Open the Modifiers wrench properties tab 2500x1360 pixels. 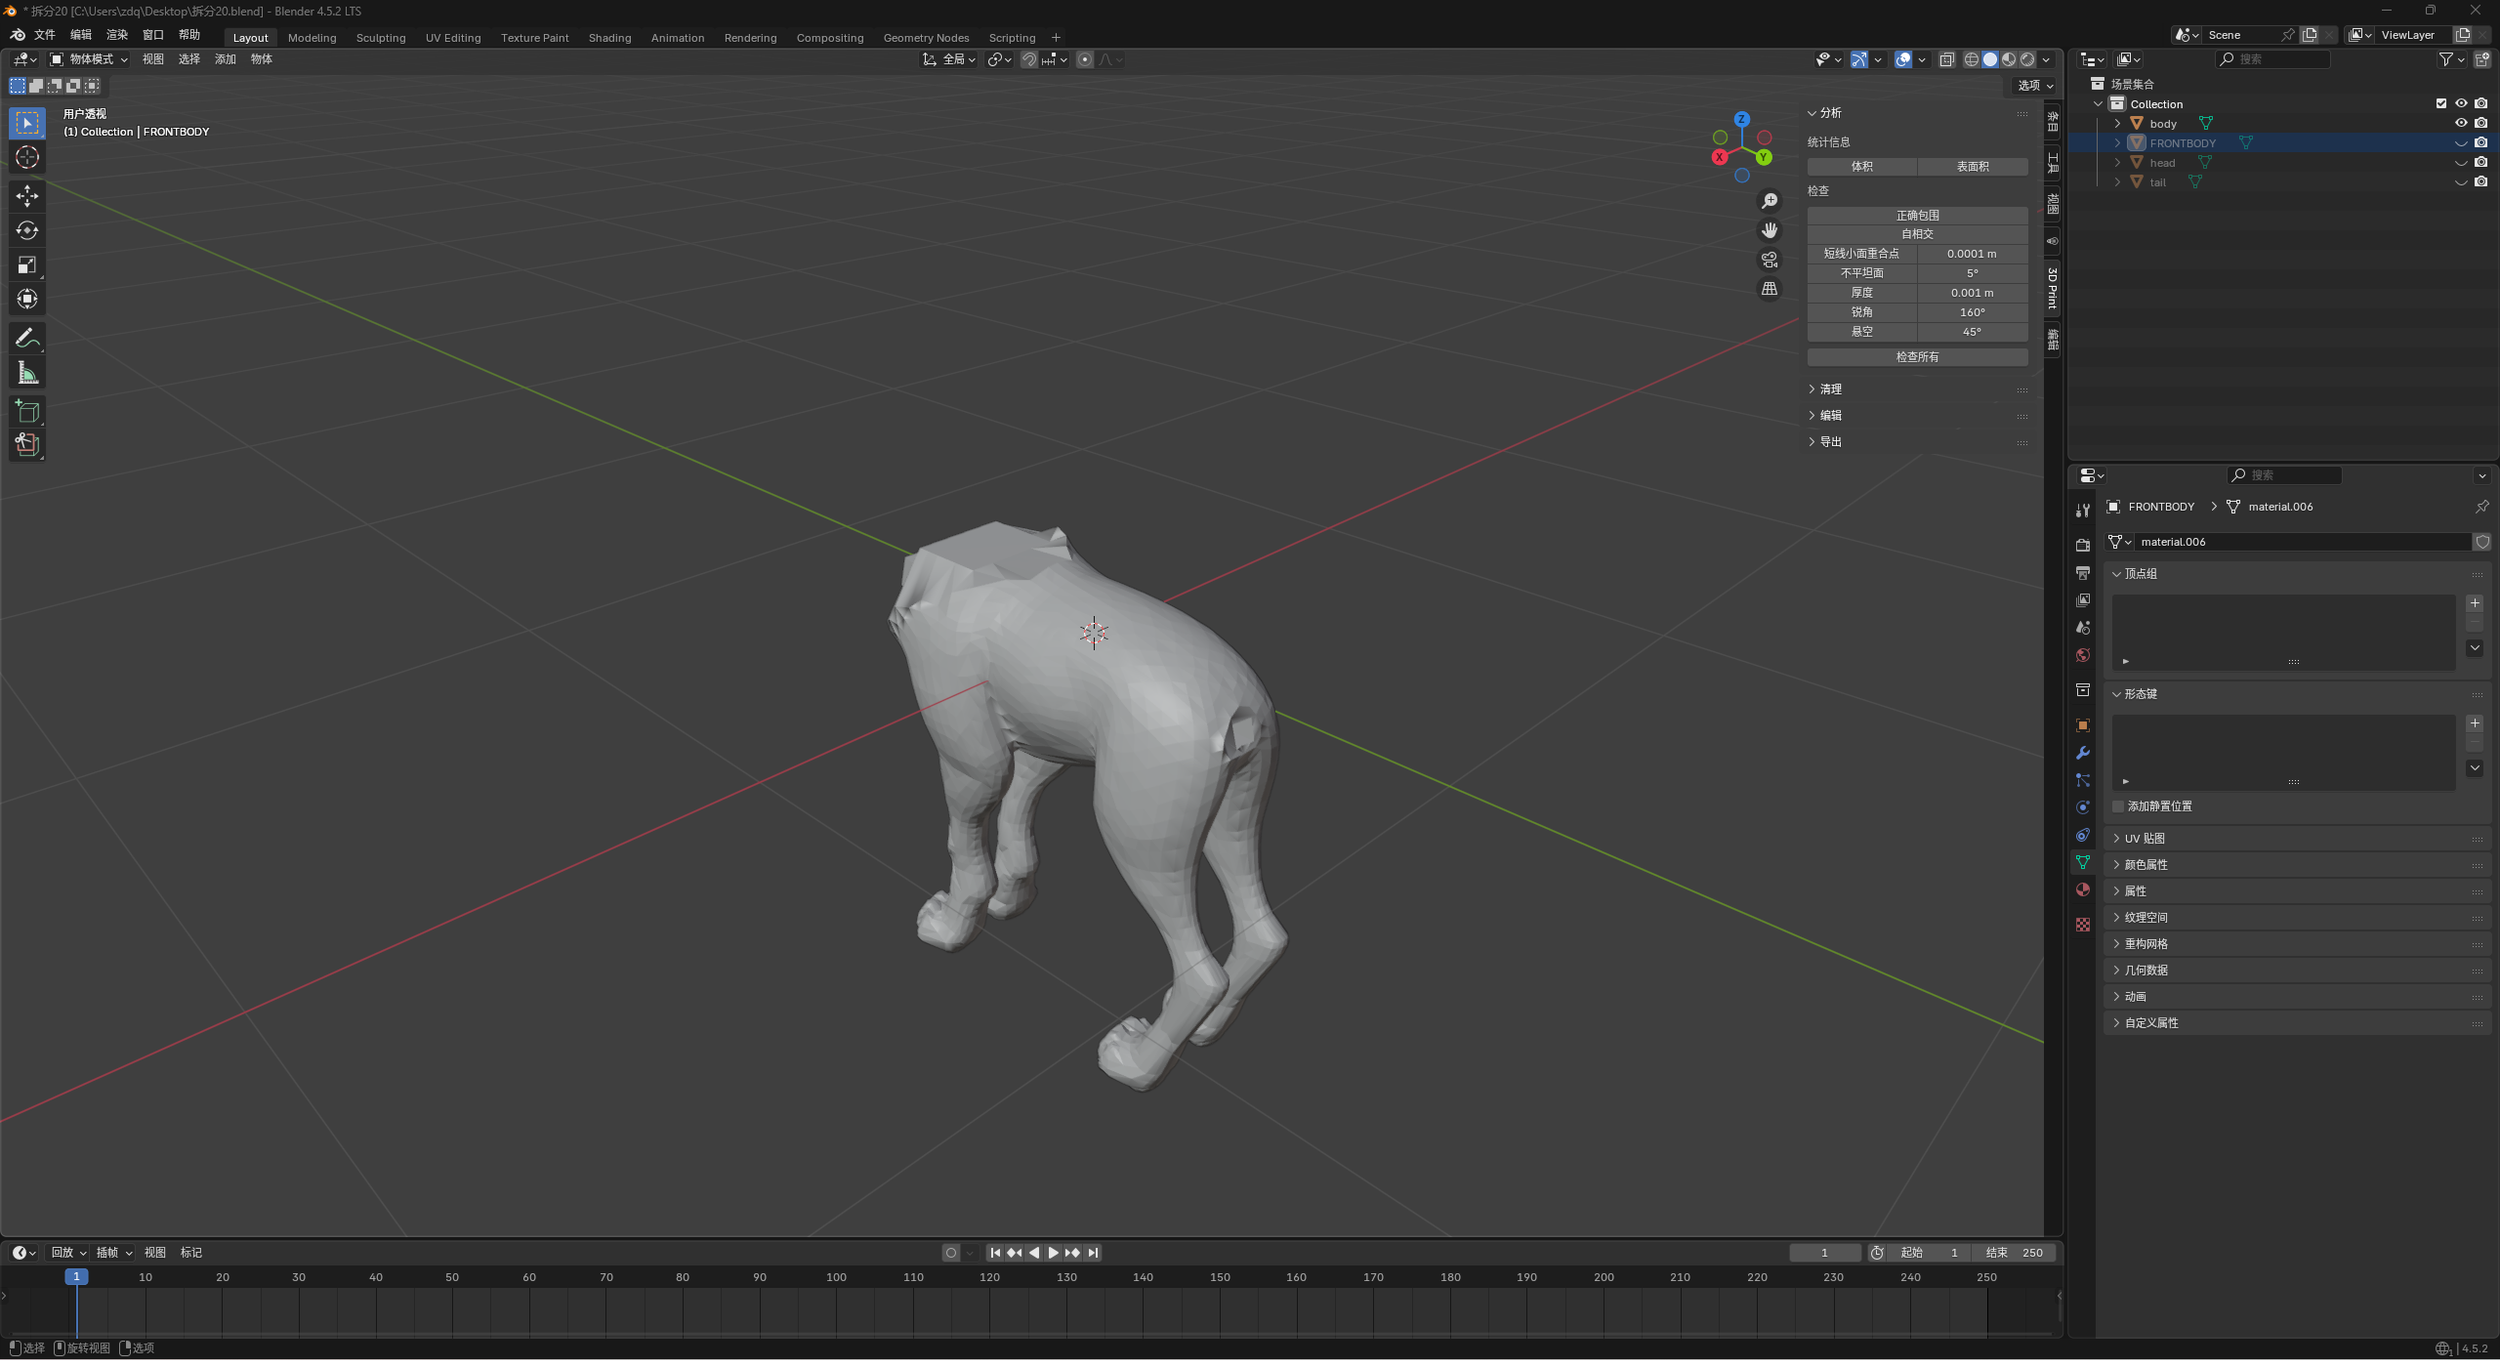(x=2082, y=753)
